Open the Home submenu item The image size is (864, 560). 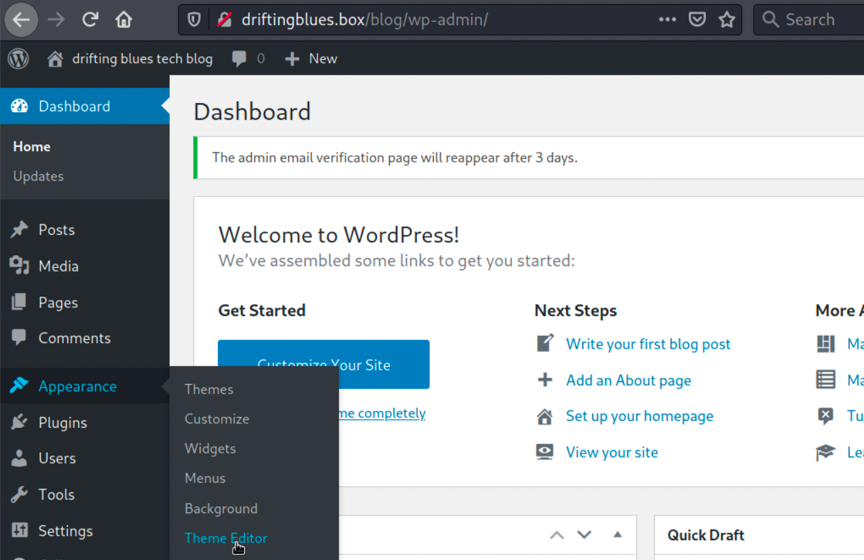[x=32, y=147]
